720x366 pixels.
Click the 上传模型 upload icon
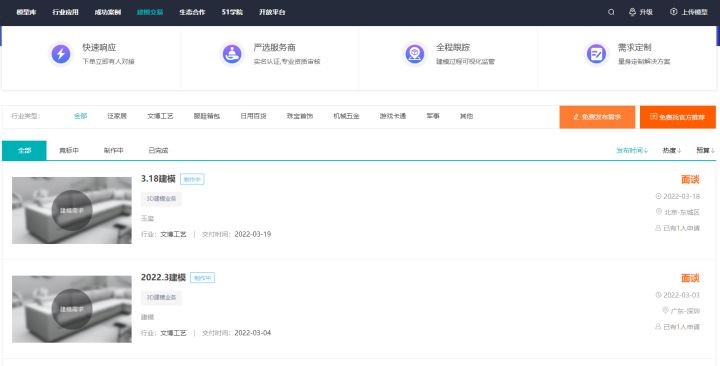click(x=674, y=12)
